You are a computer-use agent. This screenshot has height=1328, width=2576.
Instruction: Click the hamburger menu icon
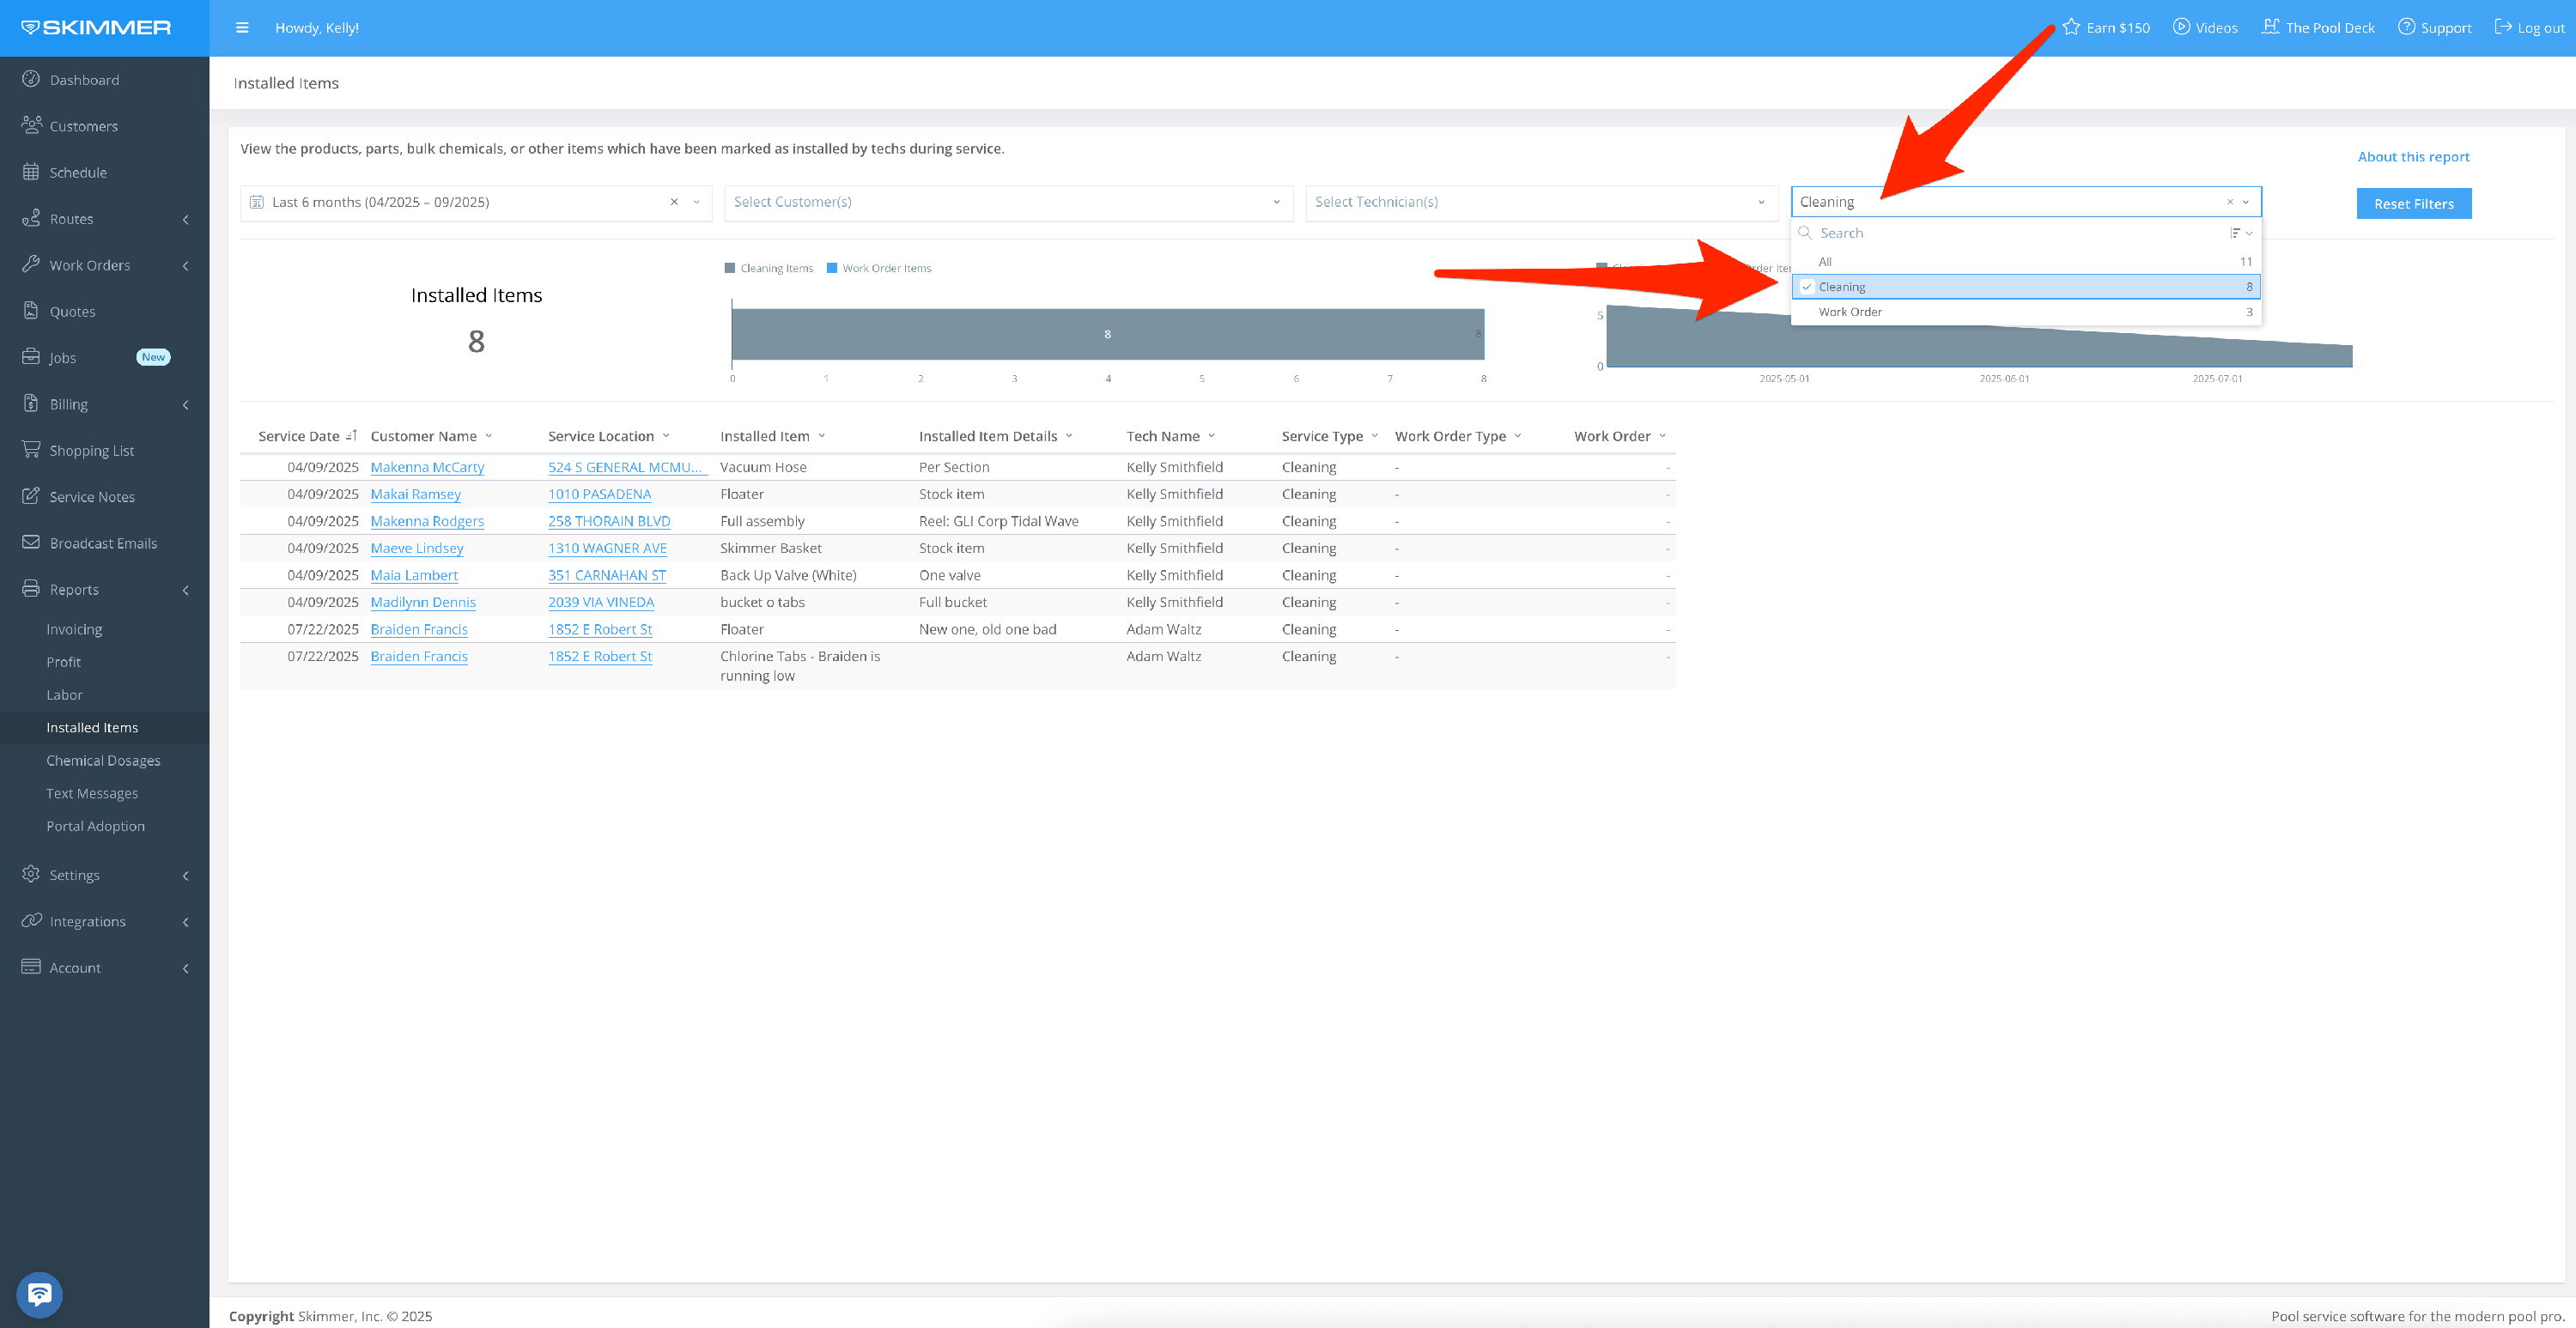[x=242, y=28]
